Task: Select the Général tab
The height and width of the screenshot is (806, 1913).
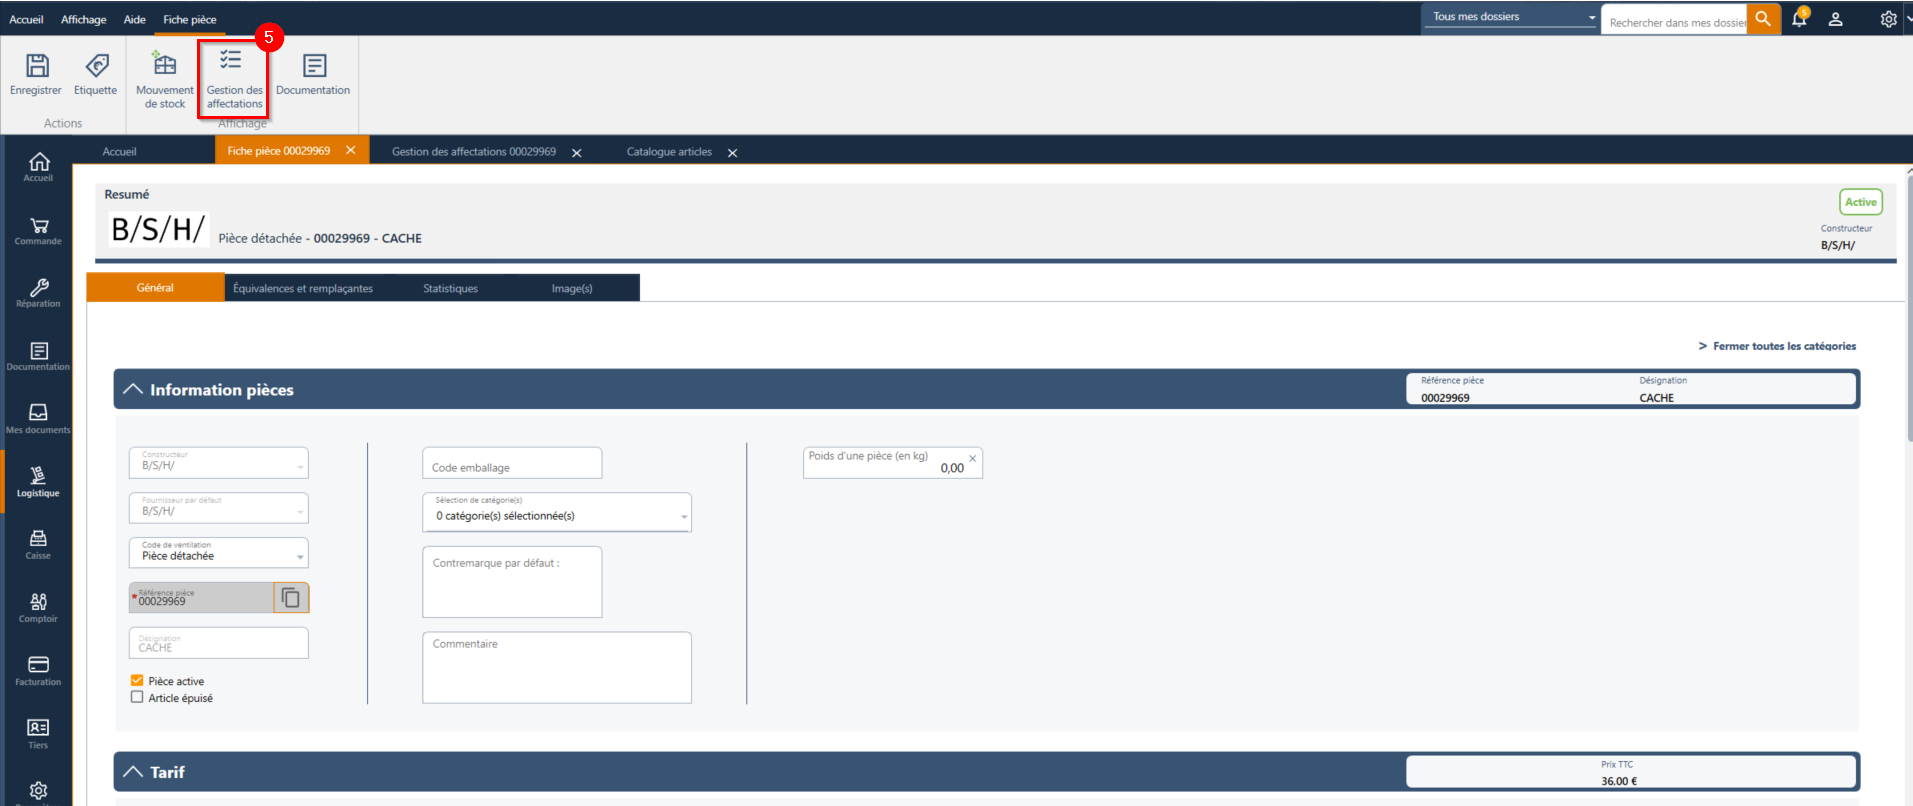Action: coord(155,288)
